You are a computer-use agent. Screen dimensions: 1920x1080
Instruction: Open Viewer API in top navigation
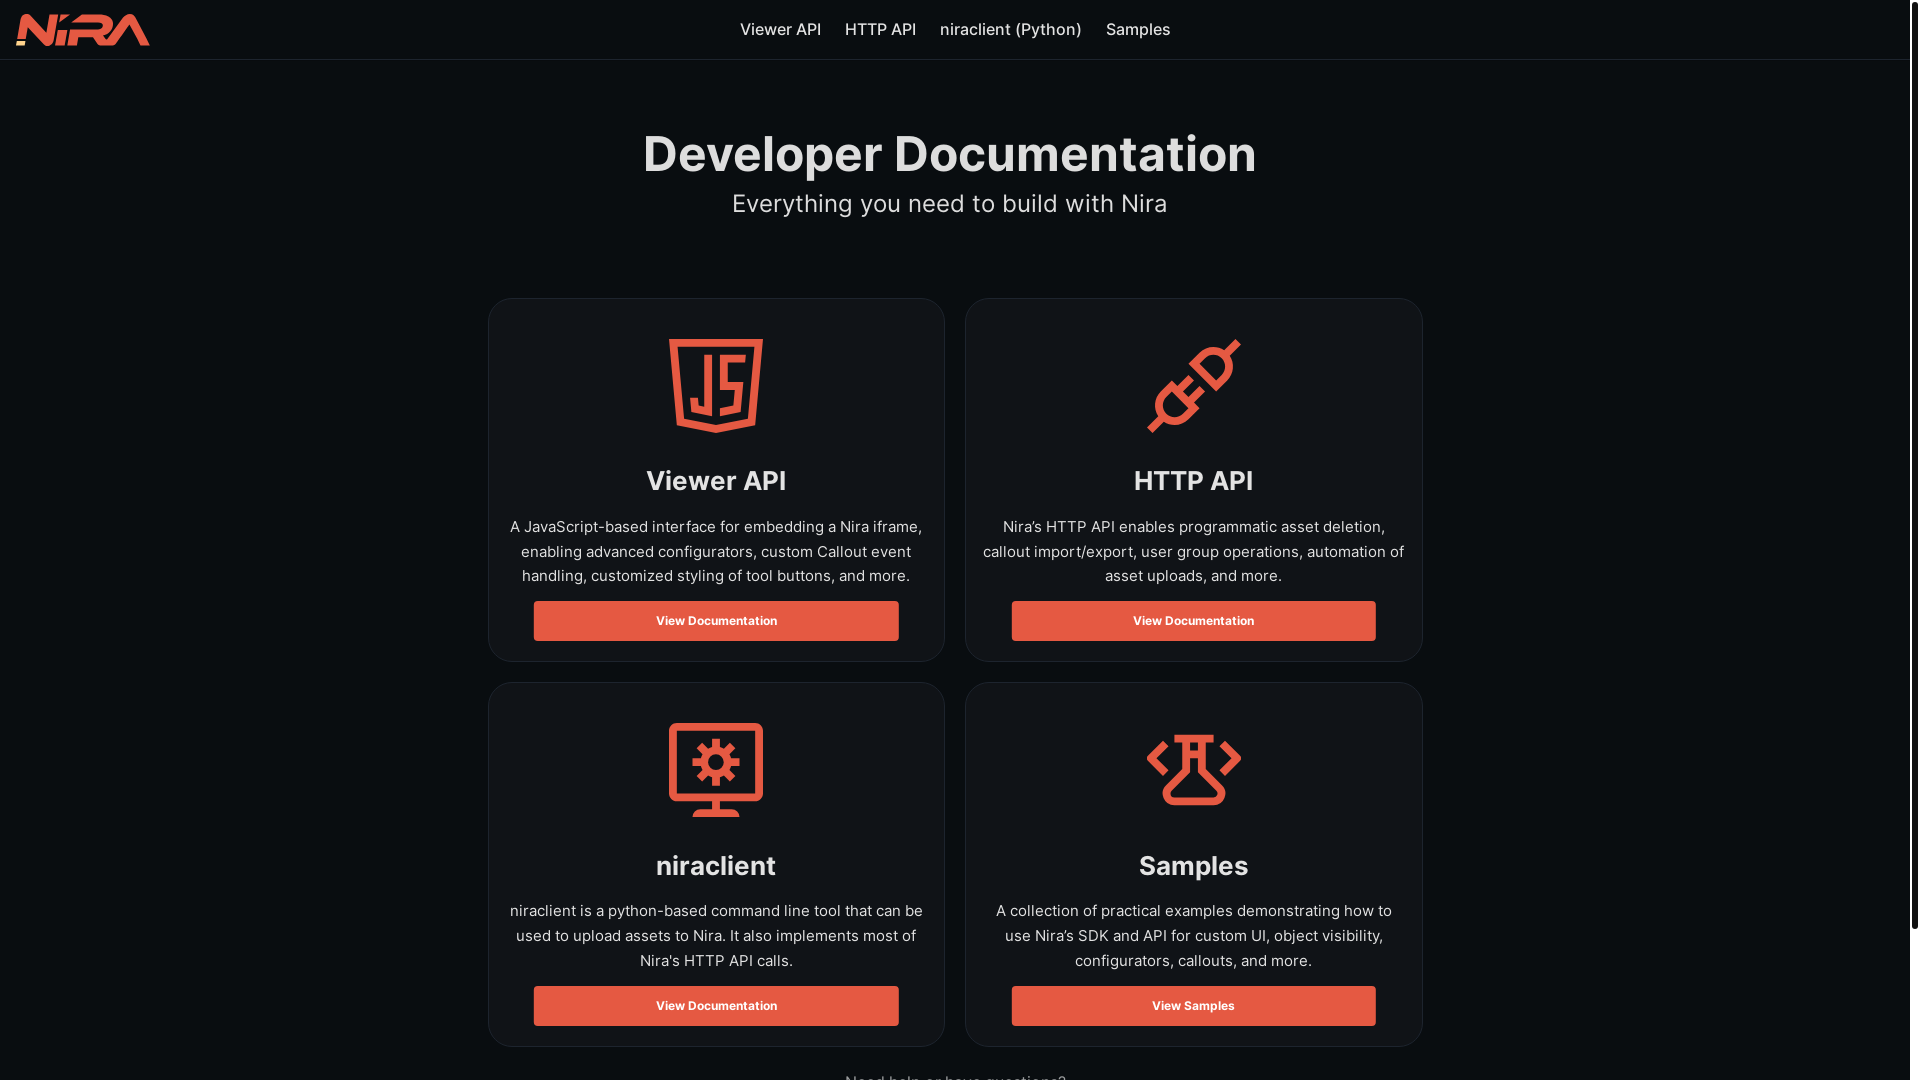coord(780,30)
